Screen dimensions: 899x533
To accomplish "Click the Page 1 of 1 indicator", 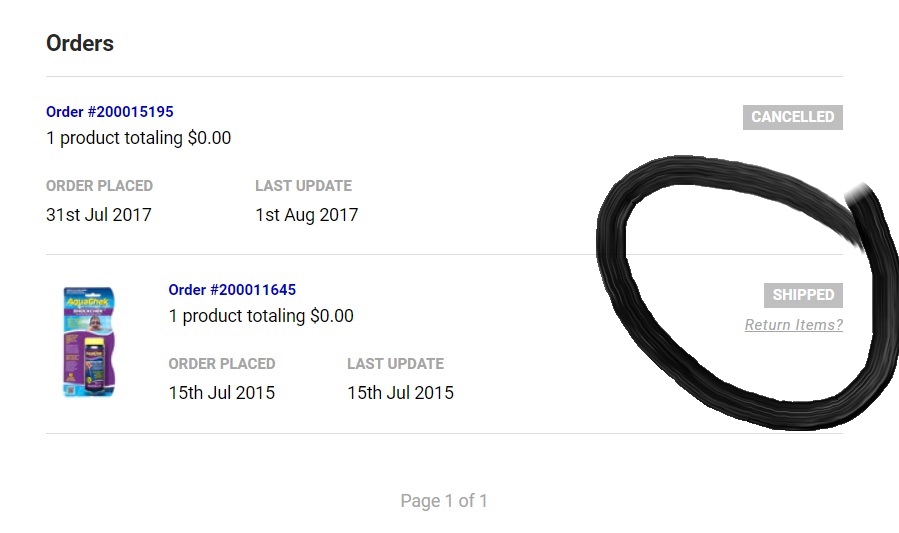I will click(444, 501).
